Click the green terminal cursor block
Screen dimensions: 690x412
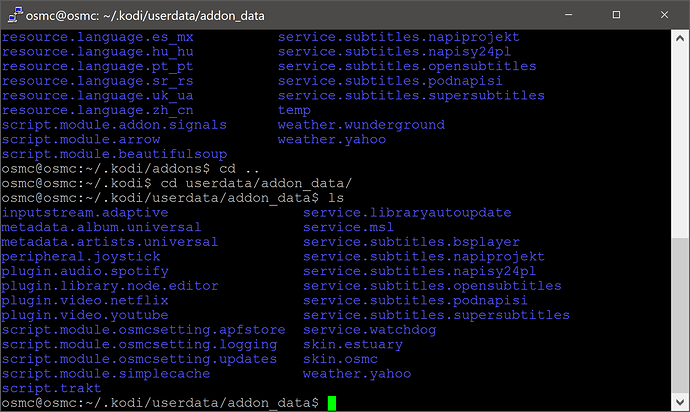pos(332,403)
